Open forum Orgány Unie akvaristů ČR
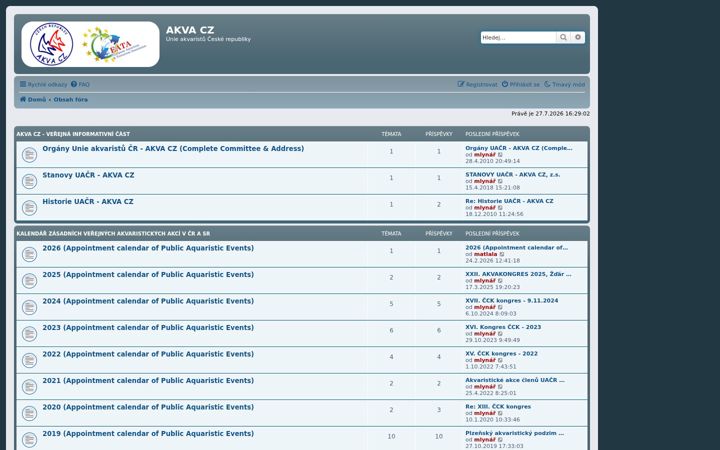The height and width of the screenshot is (450, 720). [173, 148]
